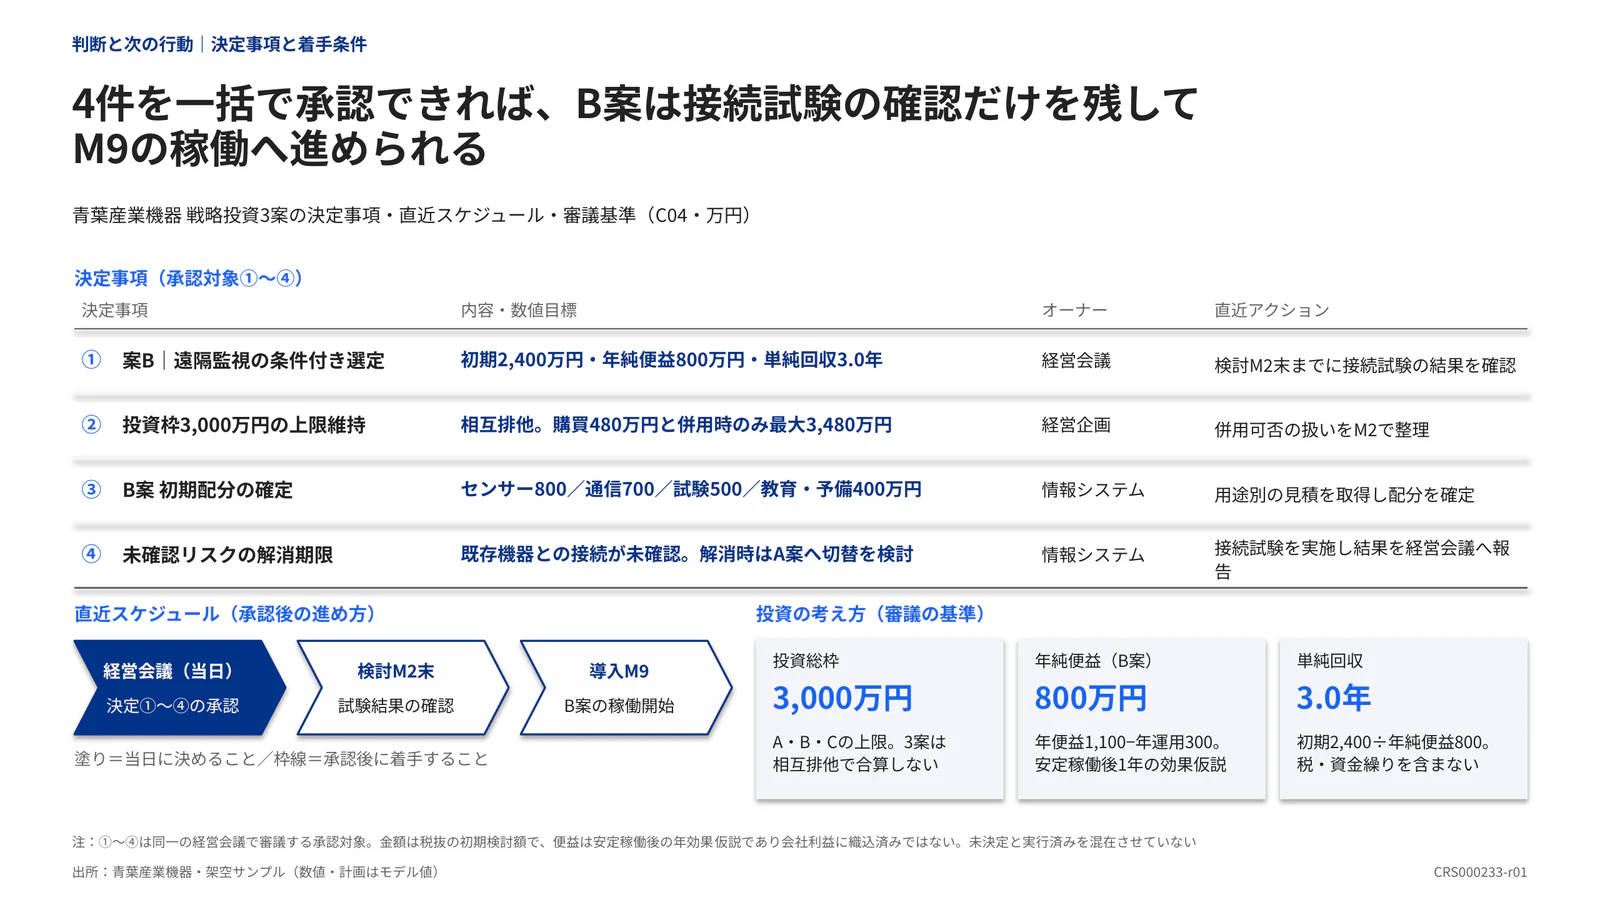This screenshot has width=1600, height=900.
Task: Select the 経営会議（当日） filled arrow step
Action: (180, 688)
